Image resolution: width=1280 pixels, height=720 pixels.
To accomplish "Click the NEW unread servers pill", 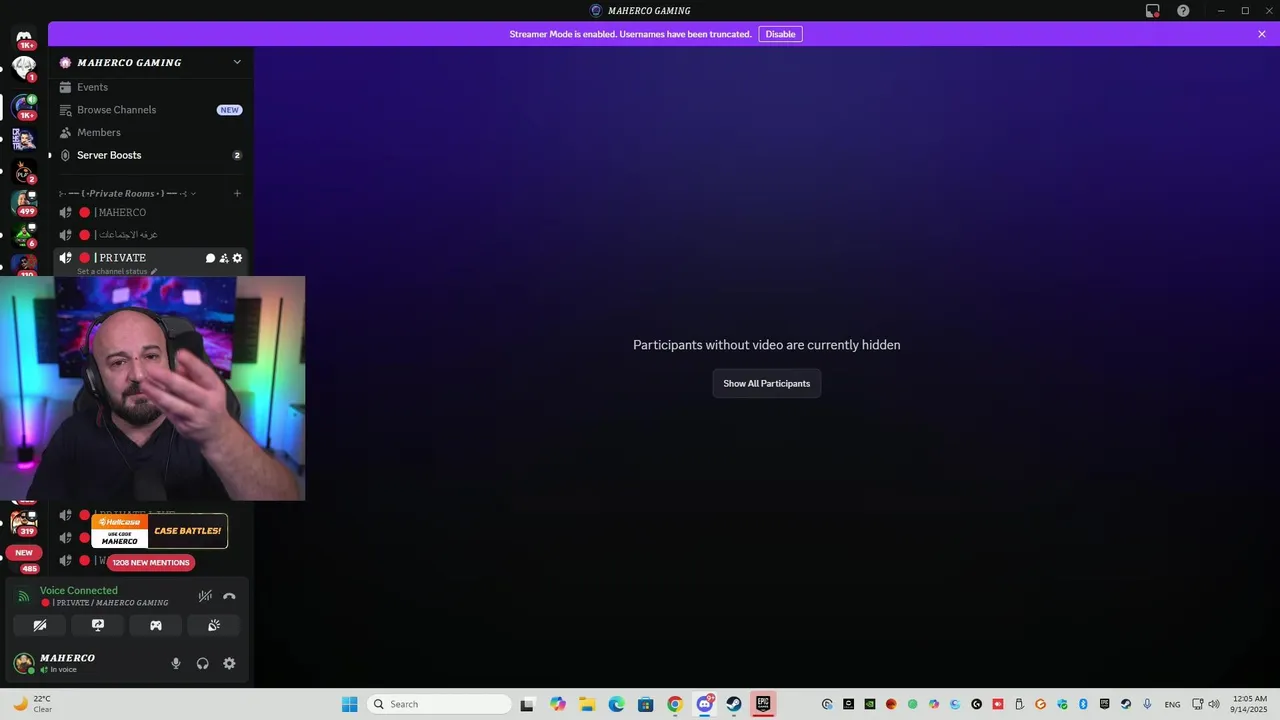I will pyautogui.click(x=24, y=552).
